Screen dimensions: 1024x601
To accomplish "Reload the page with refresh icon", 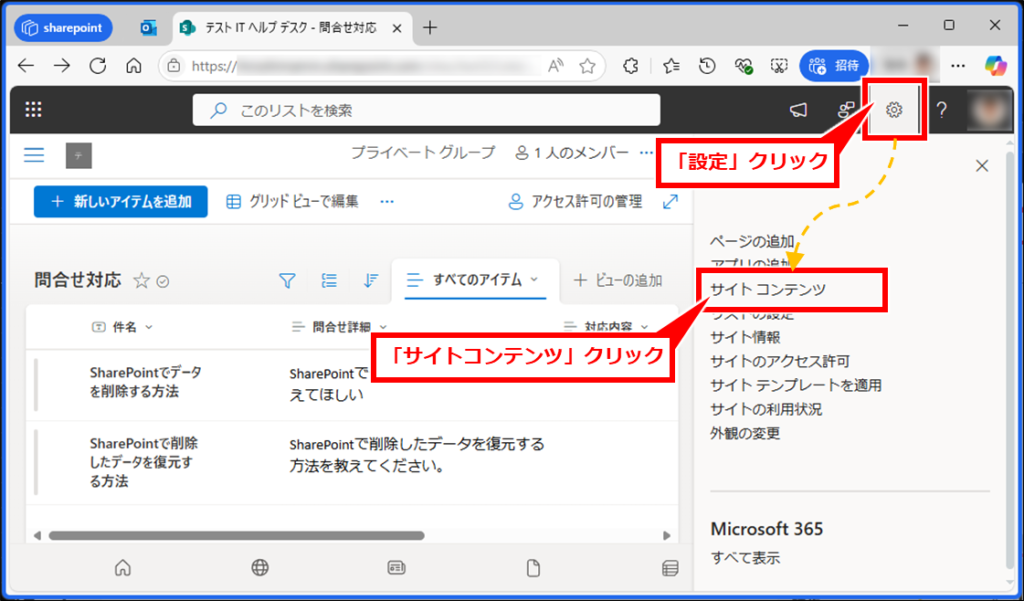I will click(x=98, y=65).
